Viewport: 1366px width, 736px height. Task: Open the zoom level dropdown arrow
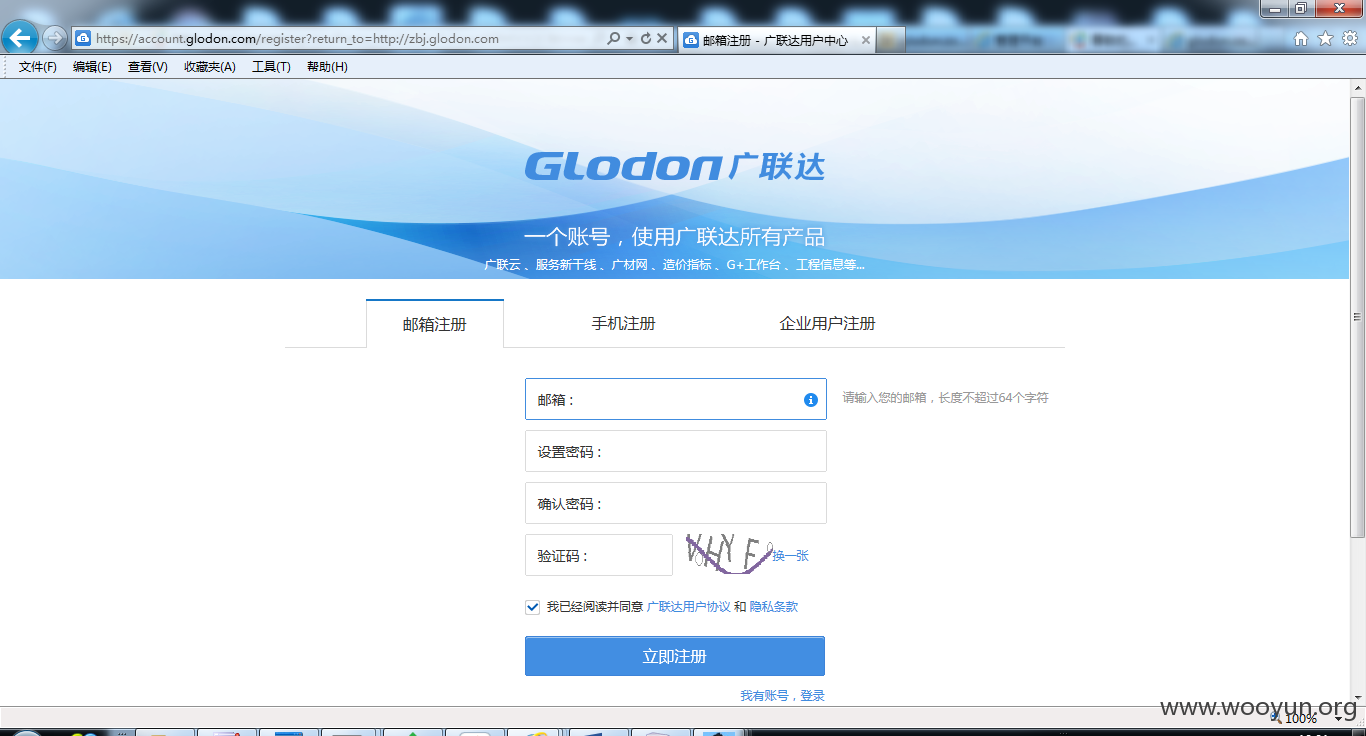pos(1340,718)
